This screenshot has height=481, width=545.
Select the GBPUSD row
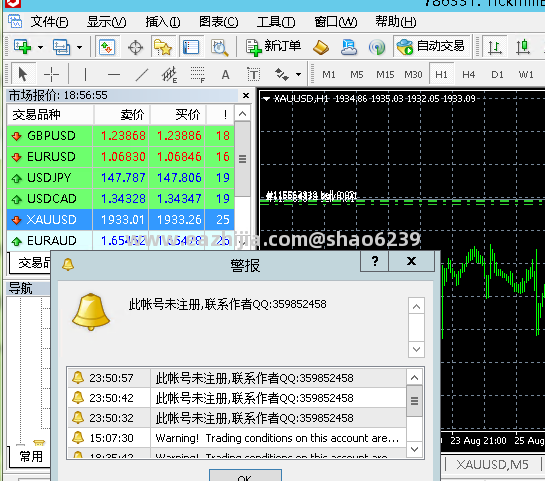tap(120, 136)
